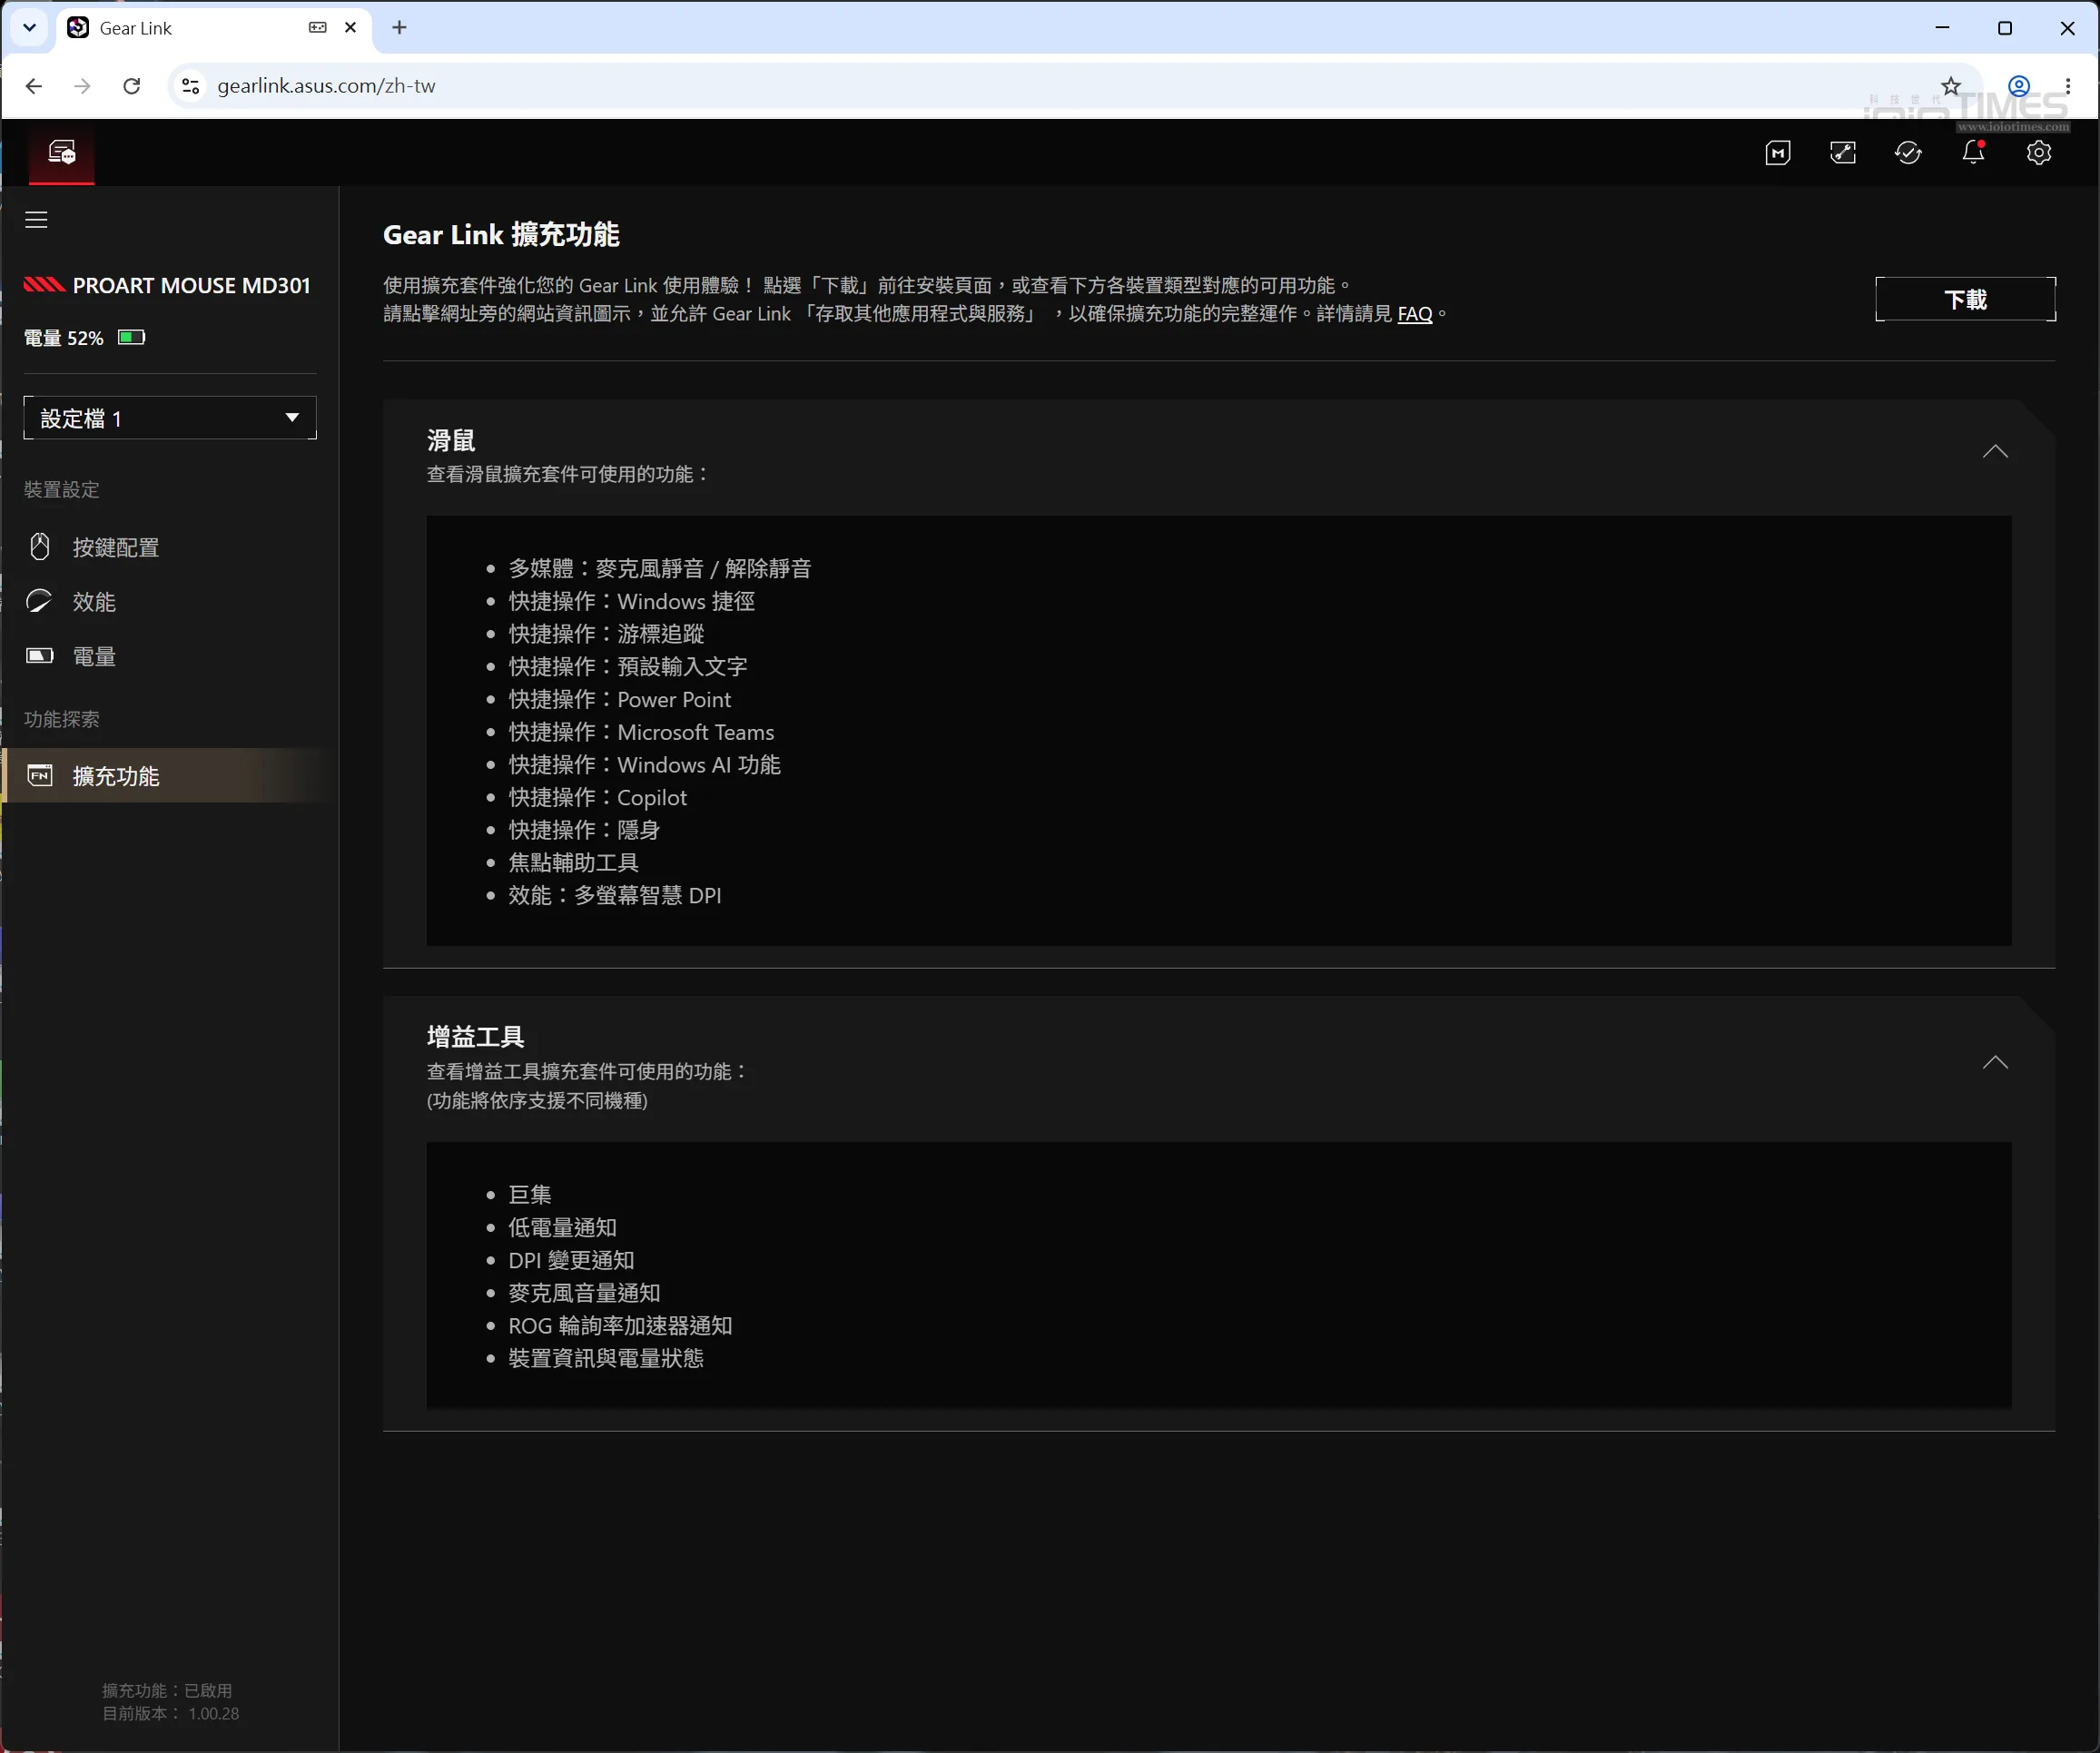
Task: Click 效能：多螢幕智慧 DPI list item
Action: click(x=615, y=896)
